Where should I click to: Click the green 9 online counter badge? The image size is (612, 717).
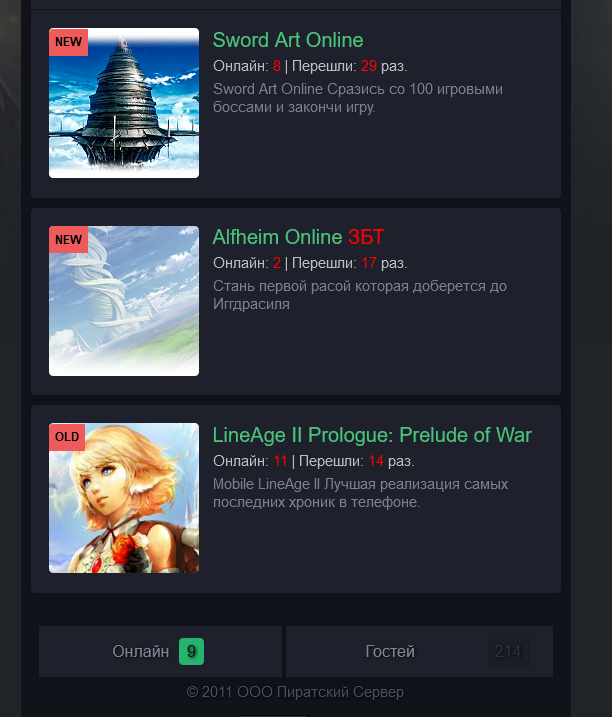(191, 651)
